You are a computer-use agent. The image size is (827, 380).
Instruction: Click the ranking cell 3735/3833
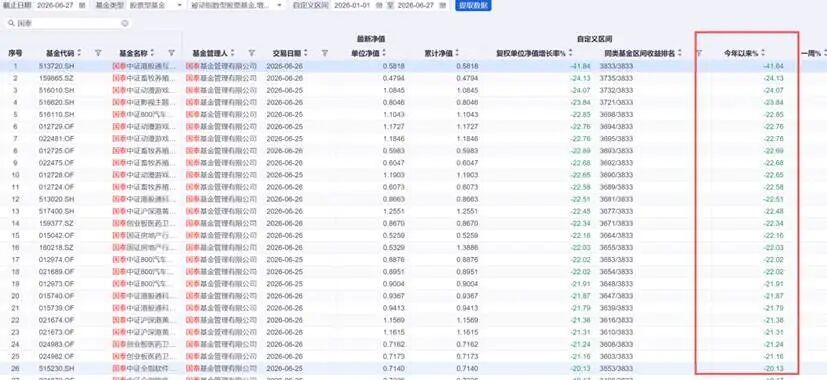coord(616,78)
